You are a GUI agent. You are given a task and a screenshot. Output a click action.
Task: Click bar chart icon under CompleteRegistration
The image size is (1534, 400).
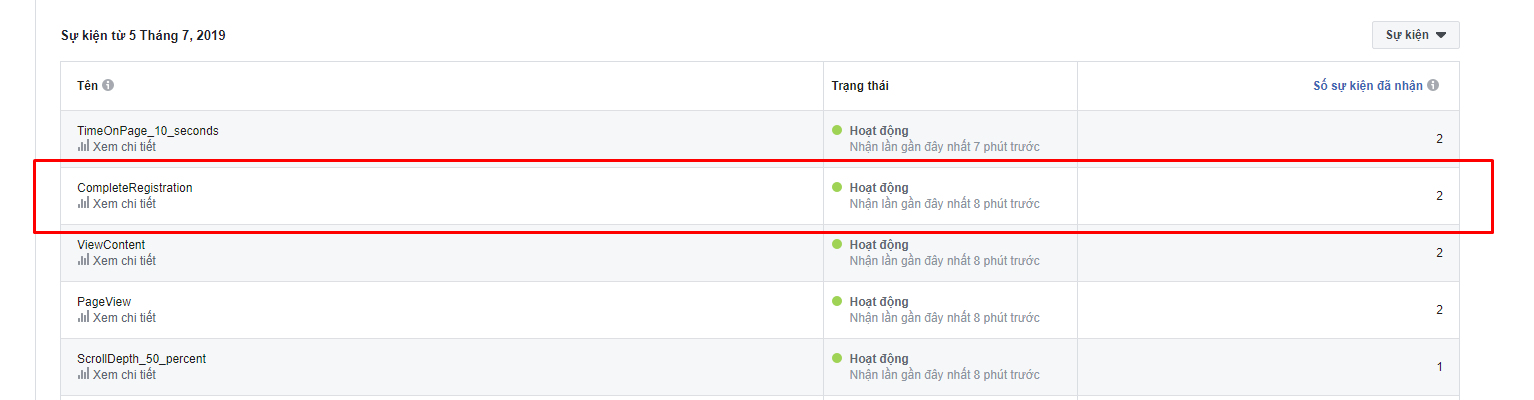(83, 203)
